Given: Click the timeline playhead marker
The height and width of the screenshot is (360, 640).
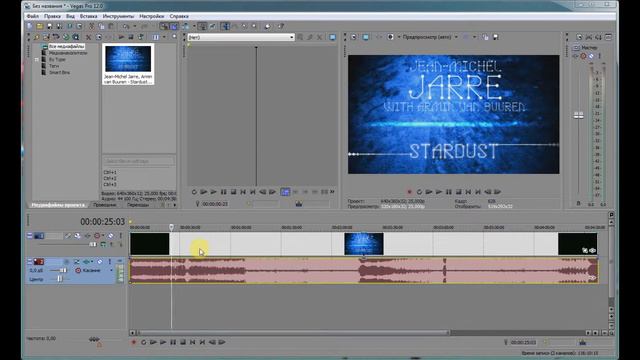Looking at the screenshot, I should click(171, 227).
